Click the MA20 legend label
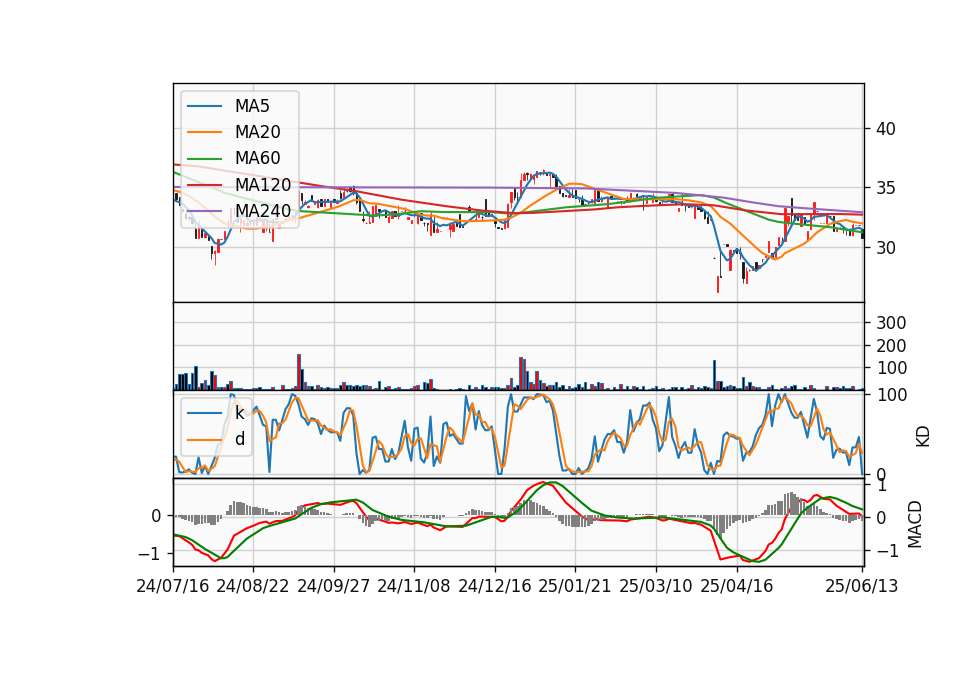Screen dimensions: 960x690 [x=257, y=132]
